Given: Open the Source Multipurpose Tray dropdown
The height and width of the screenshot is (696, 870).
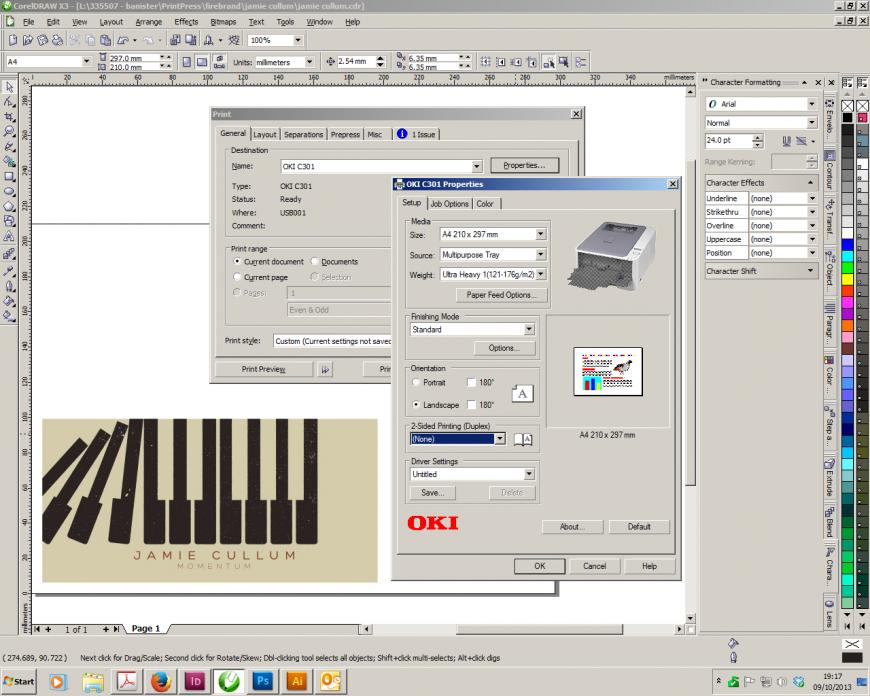Looking at the screenshot, I should click(540, 254).
